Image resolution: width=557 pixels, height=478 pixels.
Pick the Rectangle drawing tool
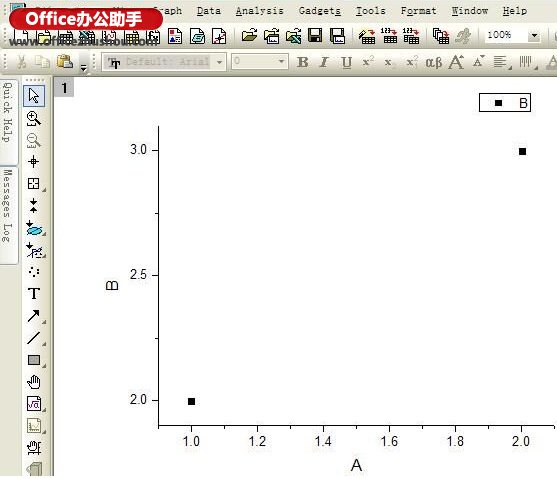pos(34,360)
